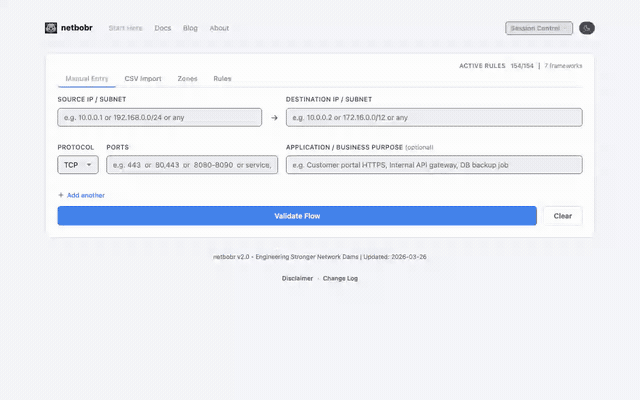Switch to CSV Import tab
This screenshot has height=400, width=640.
pyautogui.click(x=143, y=78)
